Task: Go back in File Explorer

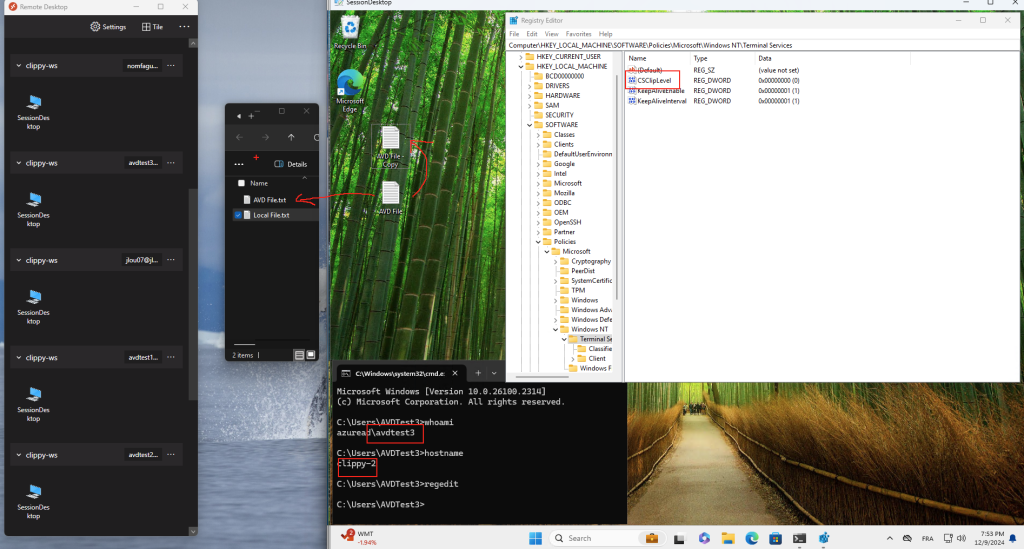Action: (240, 137)
